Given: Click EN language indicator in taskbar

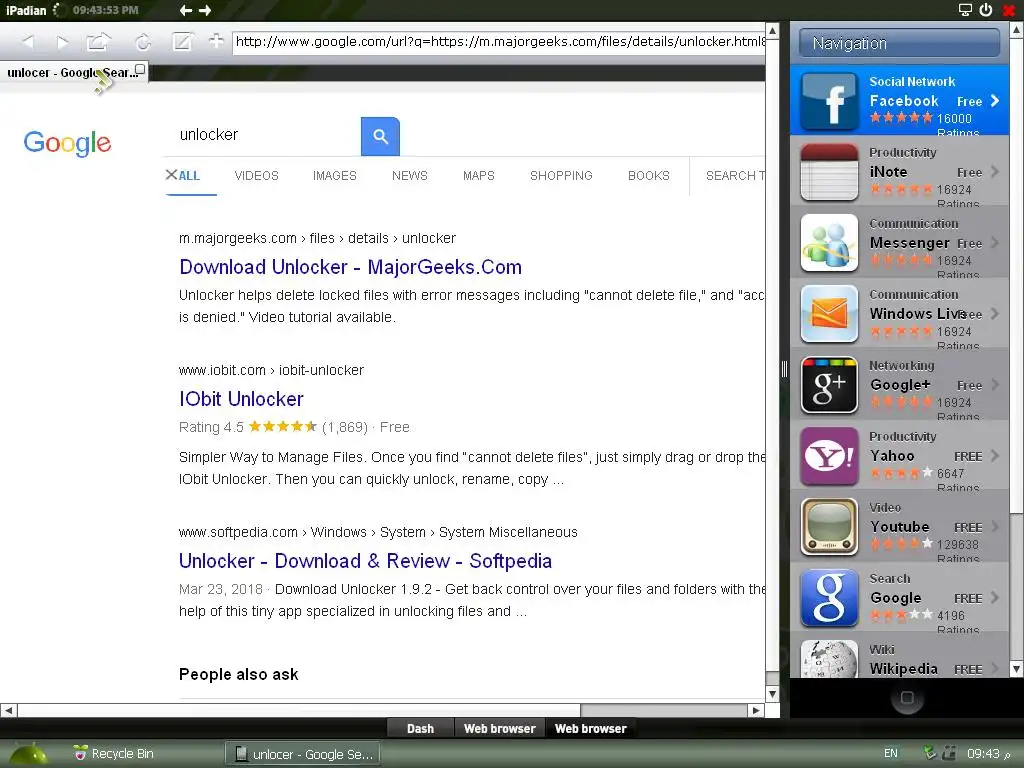Looking at the screenshot, I should [891, 754].
